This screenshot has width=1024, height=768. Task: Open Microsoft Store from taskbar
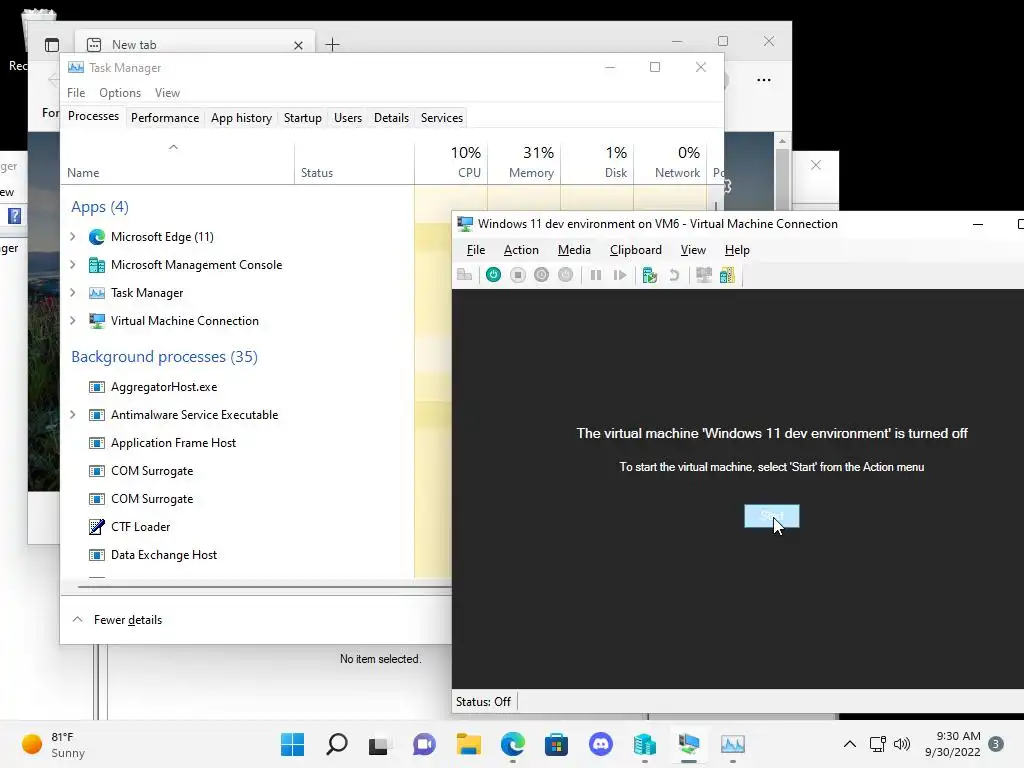(x=556, y=744)
